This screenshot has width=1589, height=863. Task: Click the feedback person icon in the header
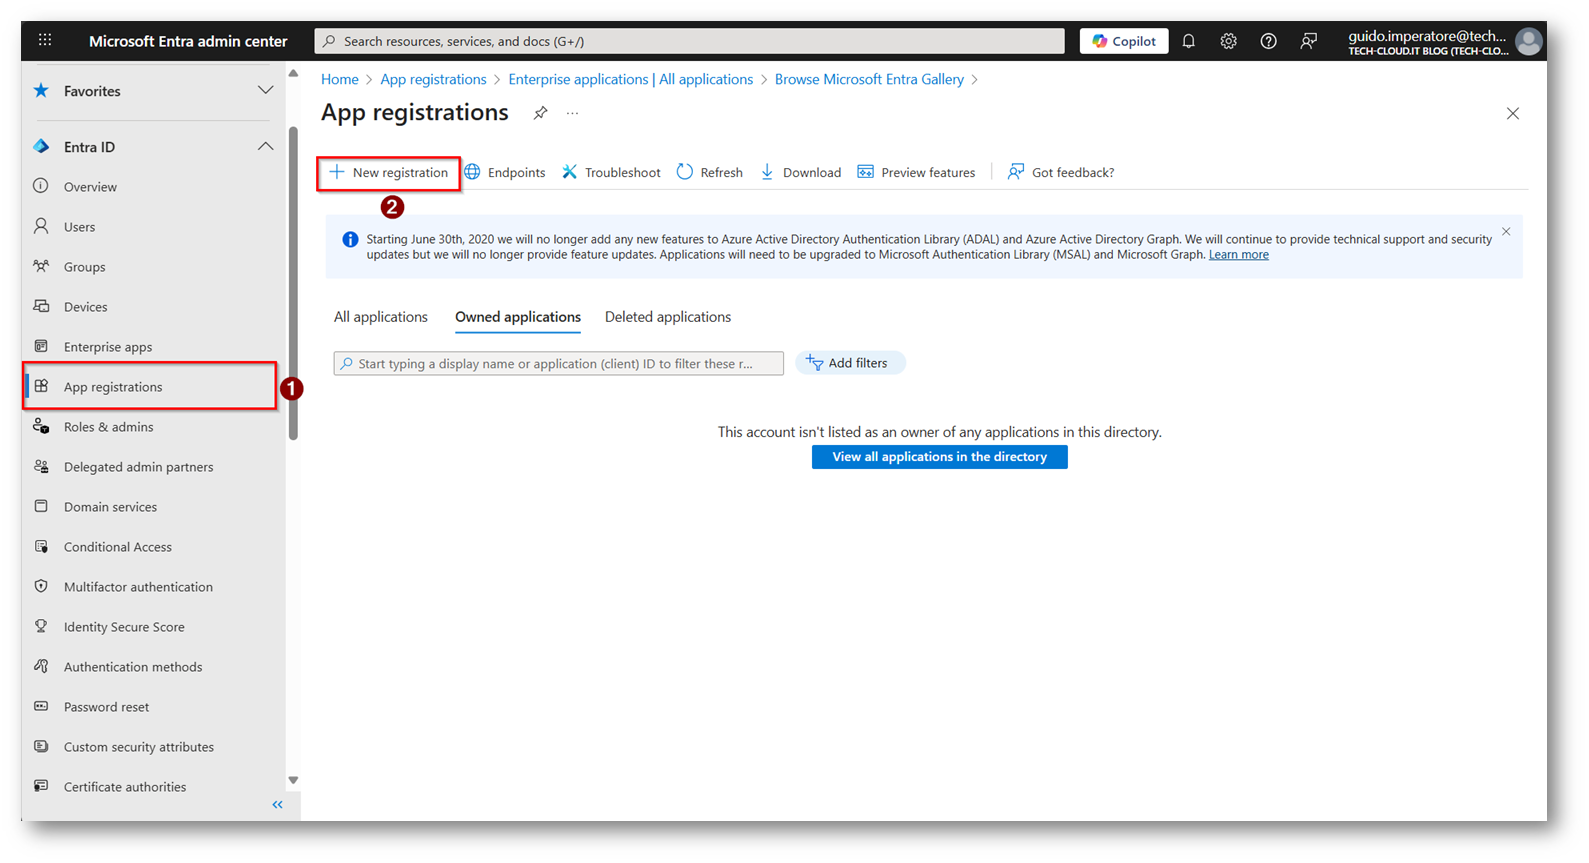(1308, 41)
